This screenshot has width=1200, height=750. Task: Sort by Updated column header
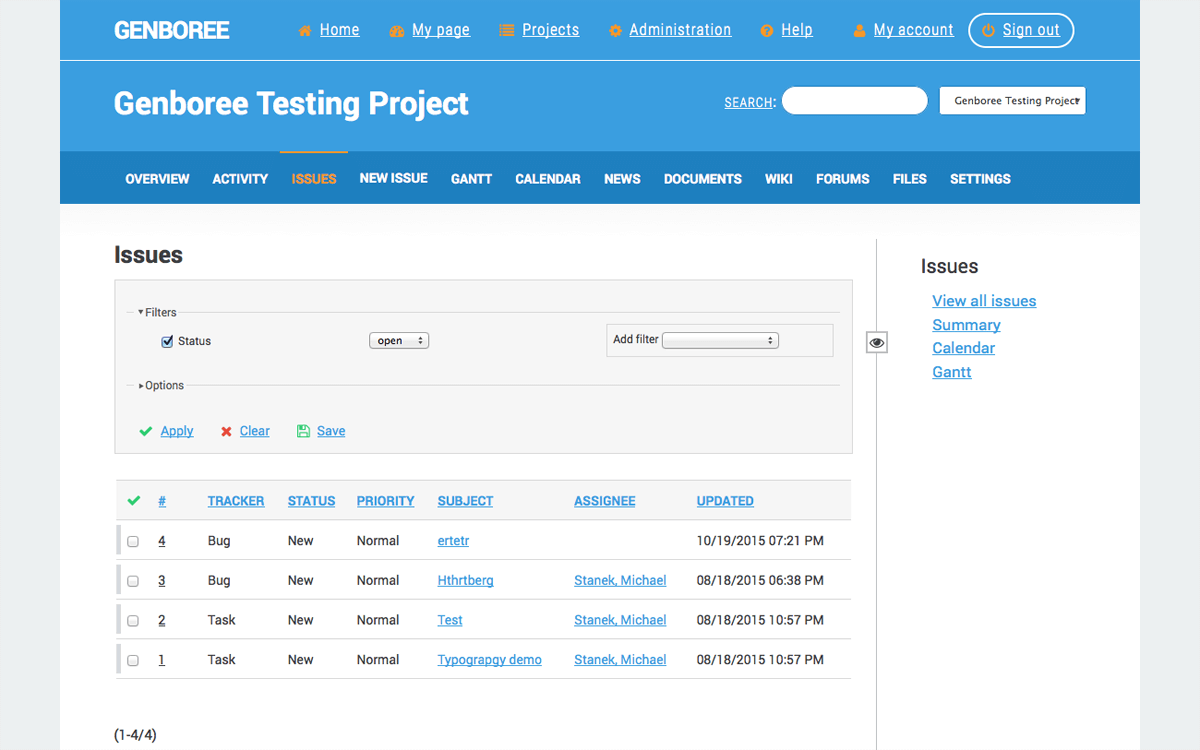(x=725, y=501)
